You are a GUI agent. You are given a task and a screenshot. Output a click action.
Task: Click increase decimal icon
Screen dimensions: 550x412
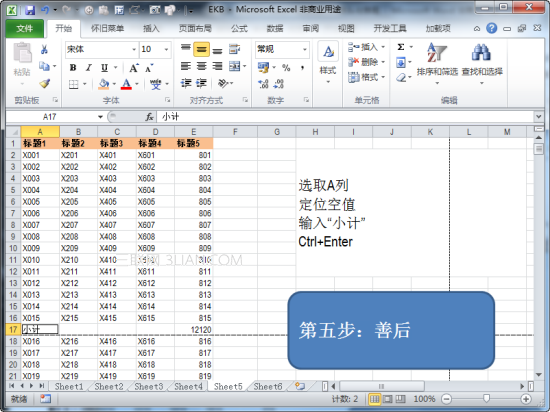click(263, 84)
